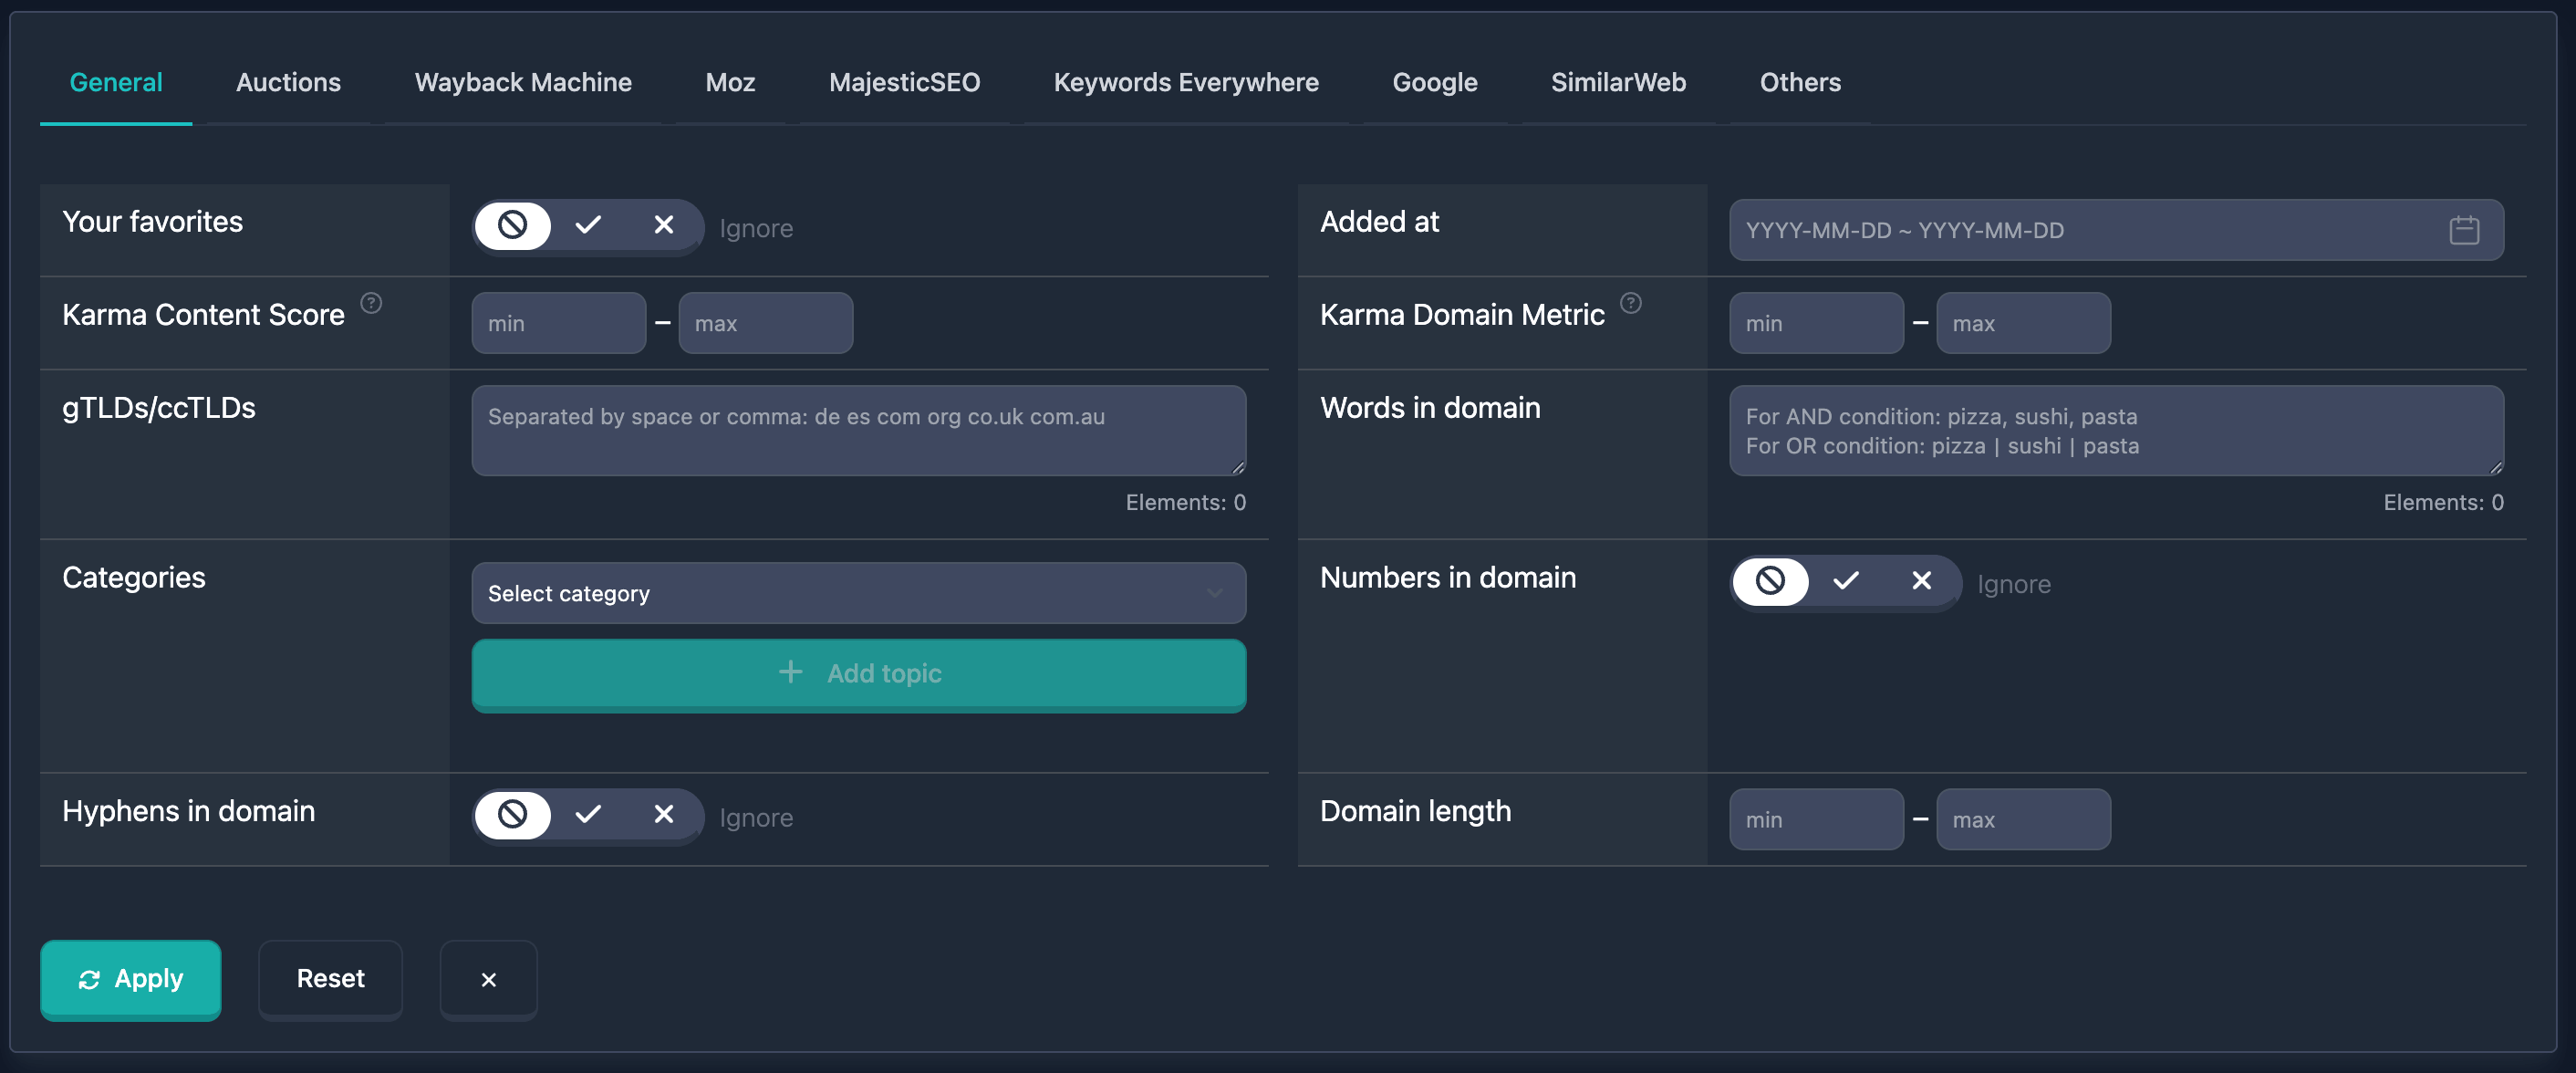The height and width of the screenshot is (1073, 2576).
Task: Click the X close button beside Reset
Action: pos(488,979)
